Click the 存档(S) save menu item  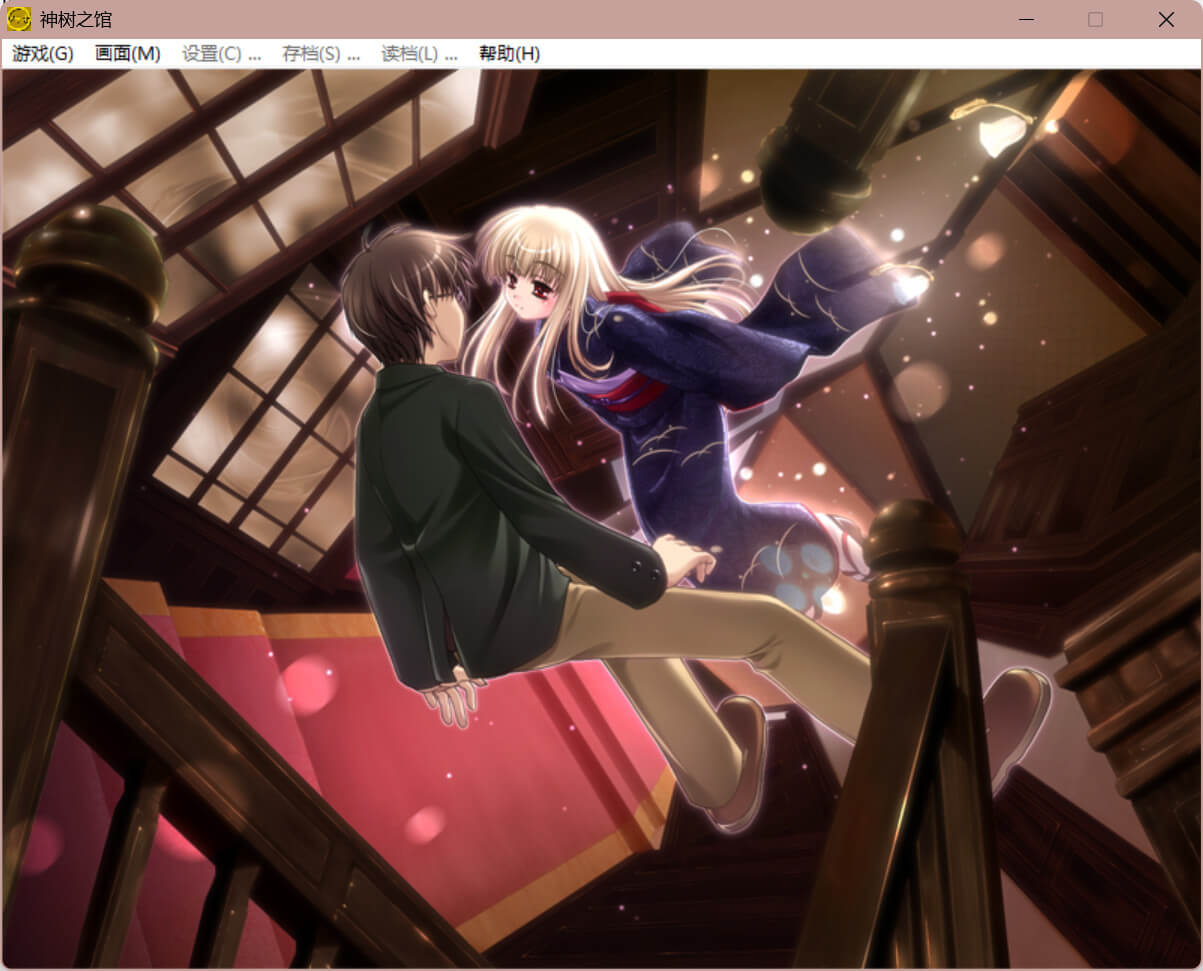320,54
